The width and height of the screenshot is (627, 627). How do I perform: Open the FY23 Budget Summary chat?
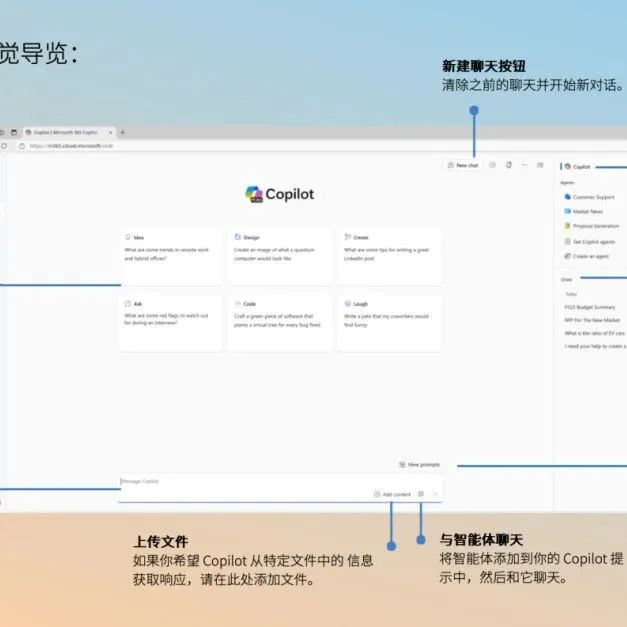pyautogui.click(x=590, y=308)
